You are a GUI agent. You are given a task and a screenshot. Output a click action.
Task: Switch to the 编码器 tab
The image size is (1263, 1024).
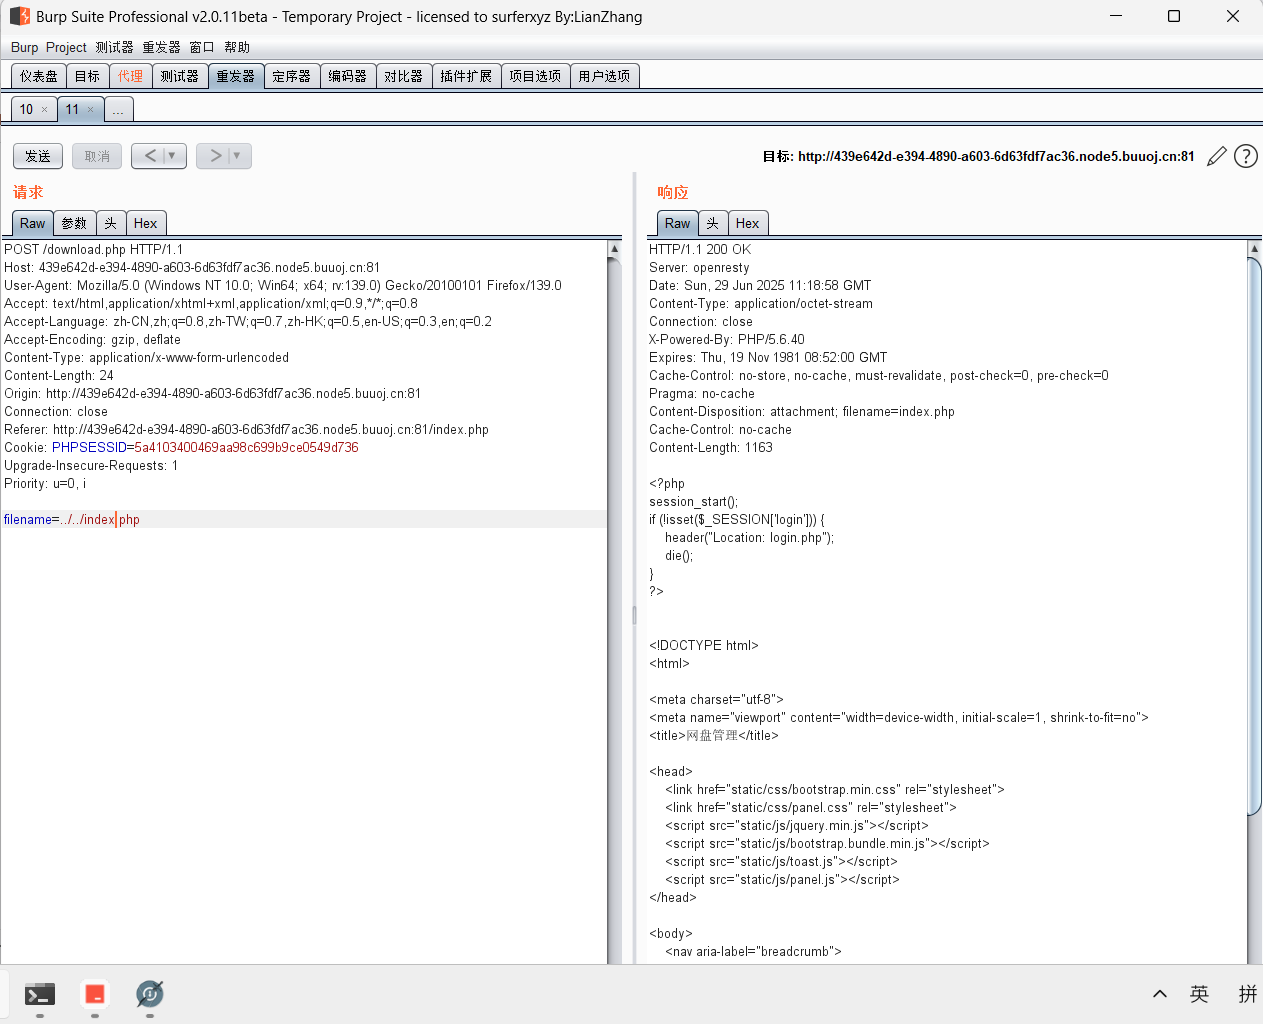point(348,76)
